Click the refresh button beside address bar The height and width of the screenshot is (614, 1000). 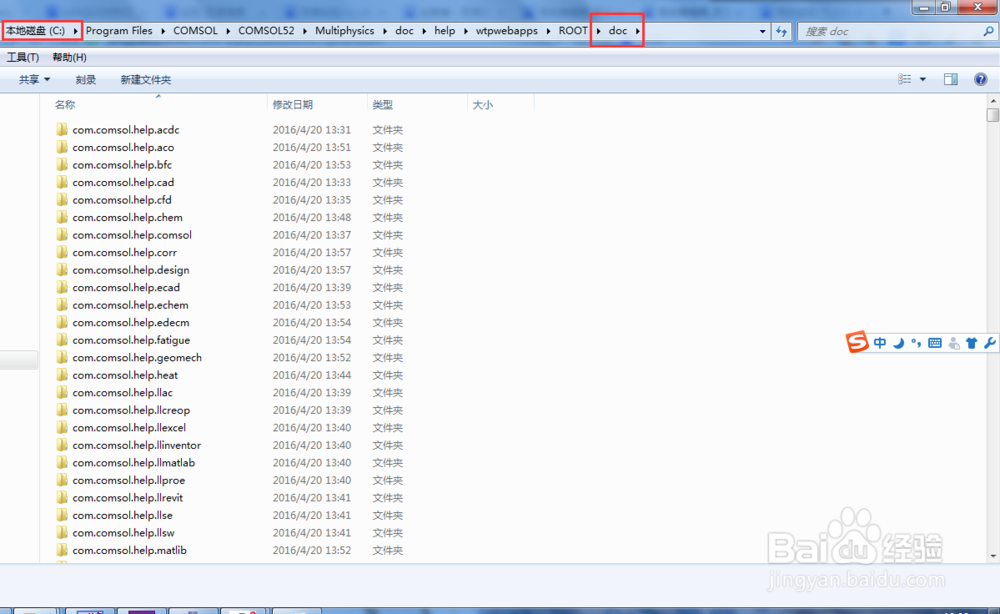click(781, 31)
